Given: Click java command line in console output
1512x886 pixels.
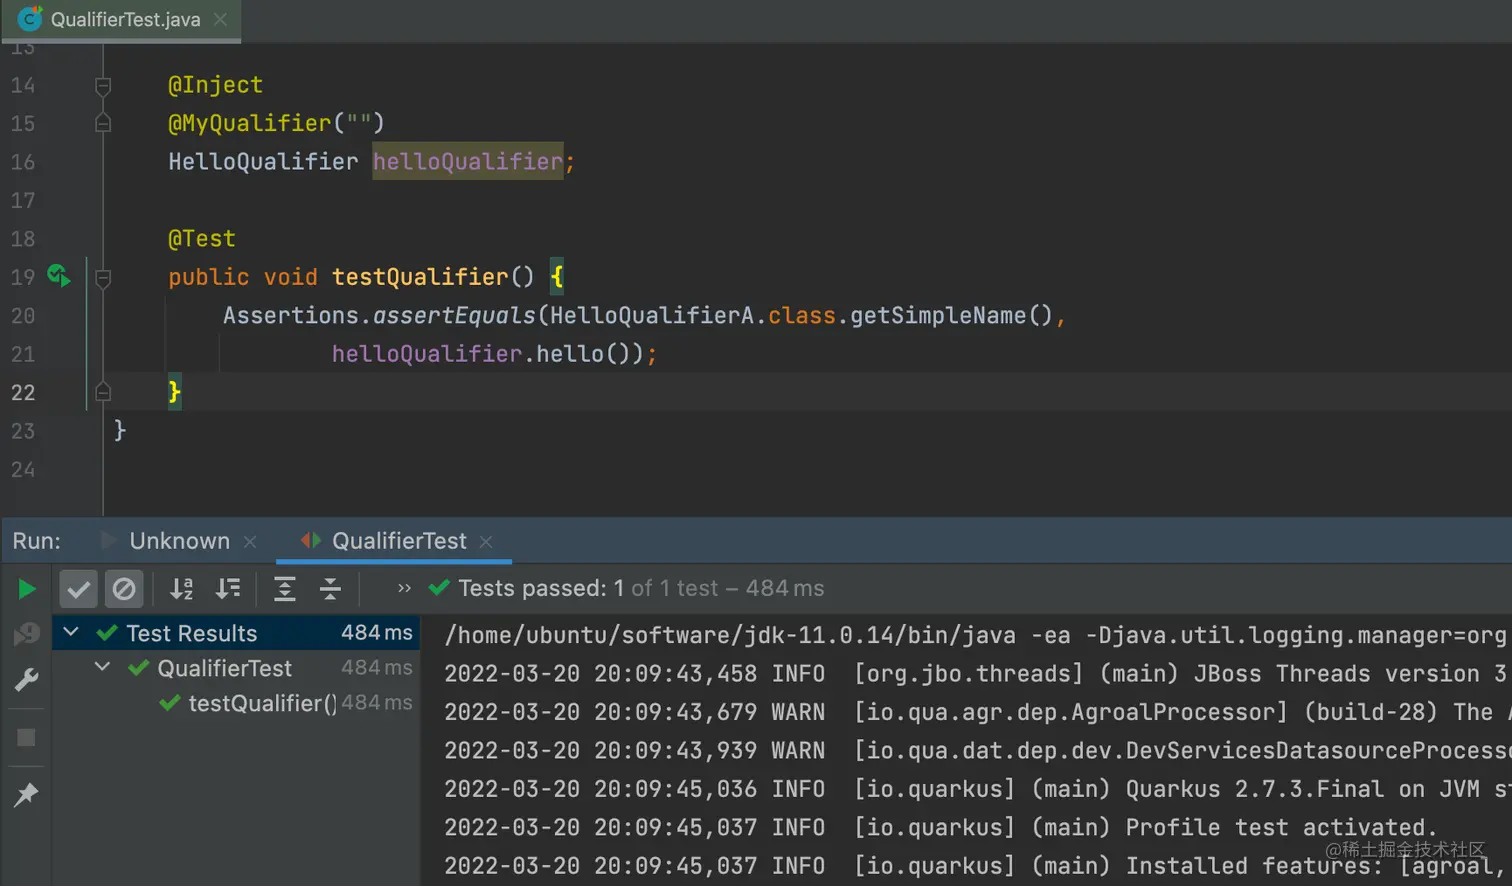Looking at the screenshot, I should pos(975,635).
